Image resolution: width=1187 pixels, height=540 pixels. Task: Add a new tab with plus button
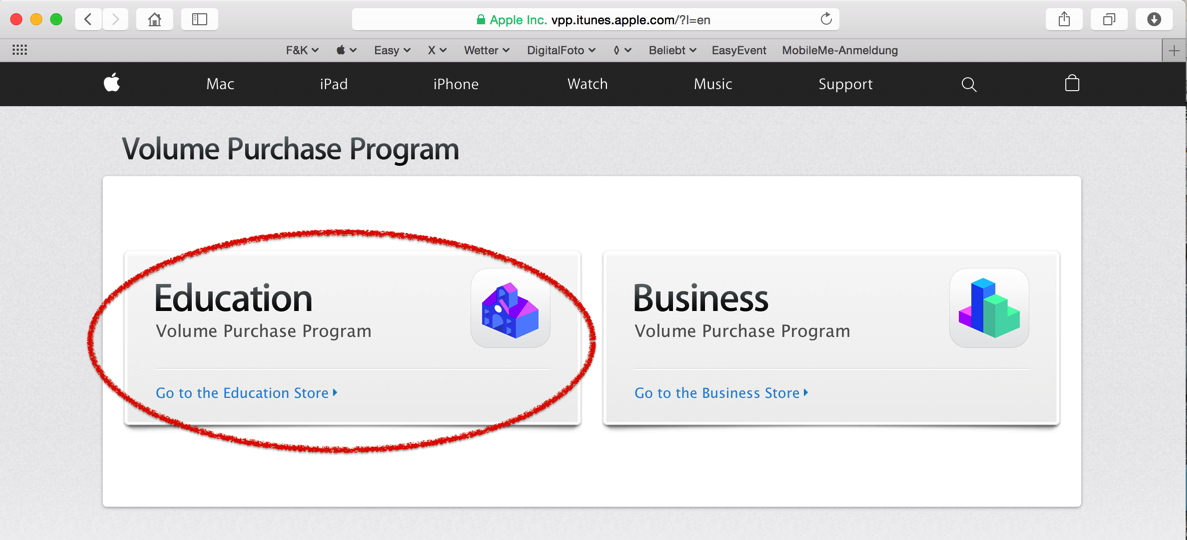tap(1174, 51)
